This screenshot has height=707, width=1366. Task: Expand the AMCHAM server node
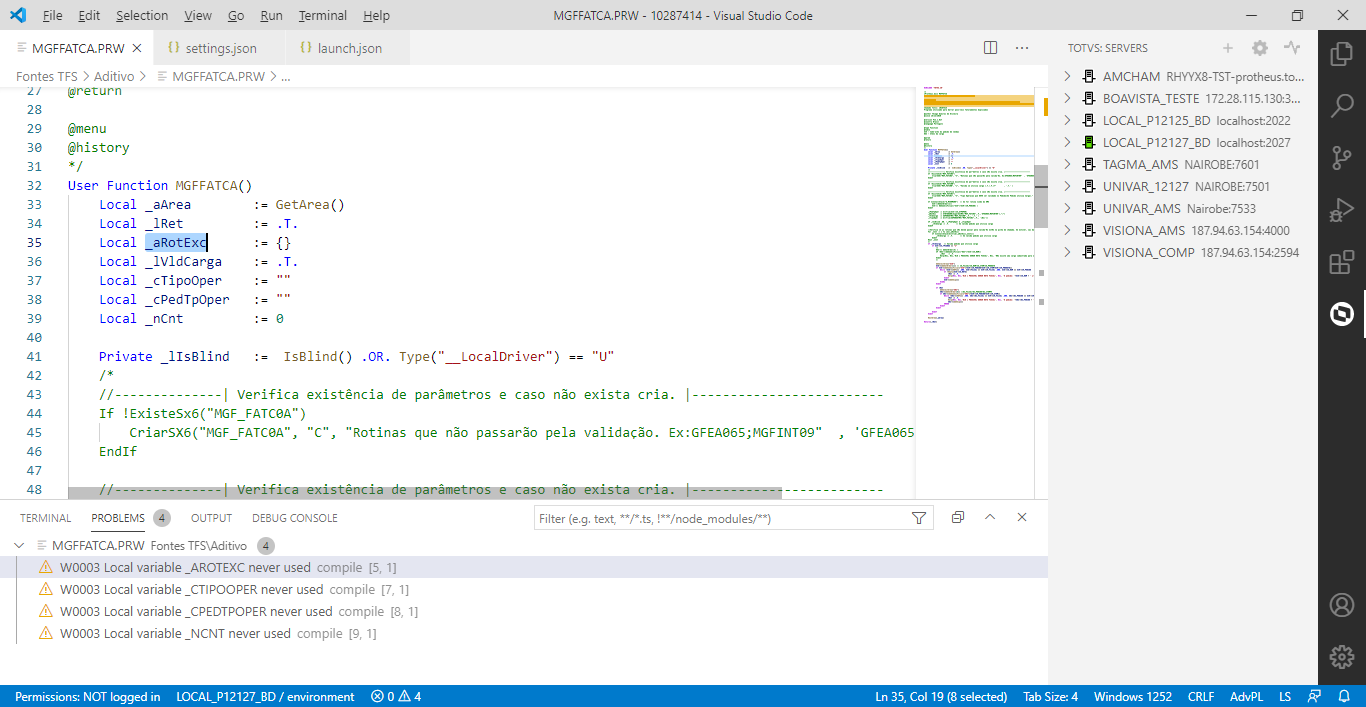click(1068, 77)
